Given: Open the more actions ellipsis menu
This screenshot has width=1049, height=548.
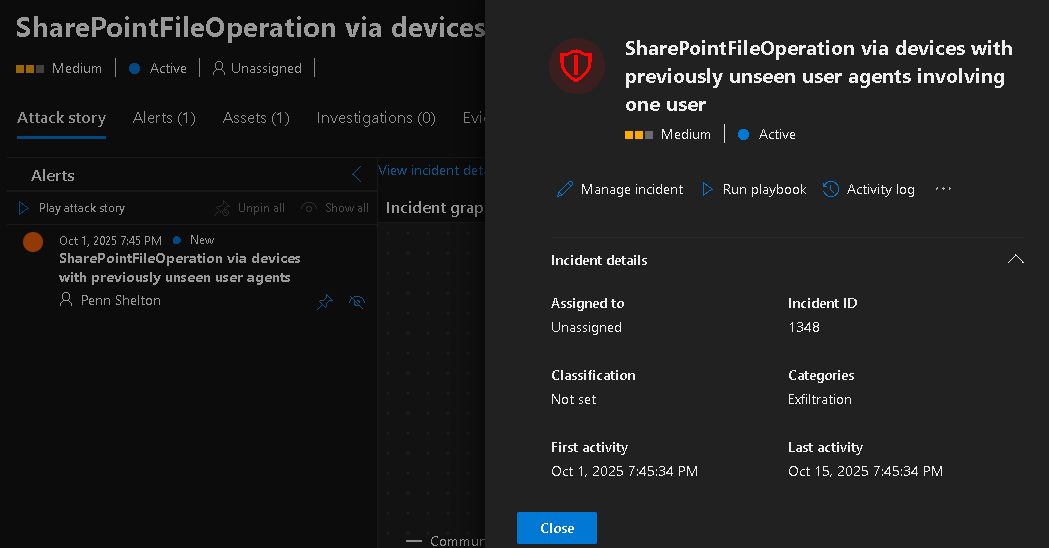Looking at the screenshot, I should [x=943, y=189].
